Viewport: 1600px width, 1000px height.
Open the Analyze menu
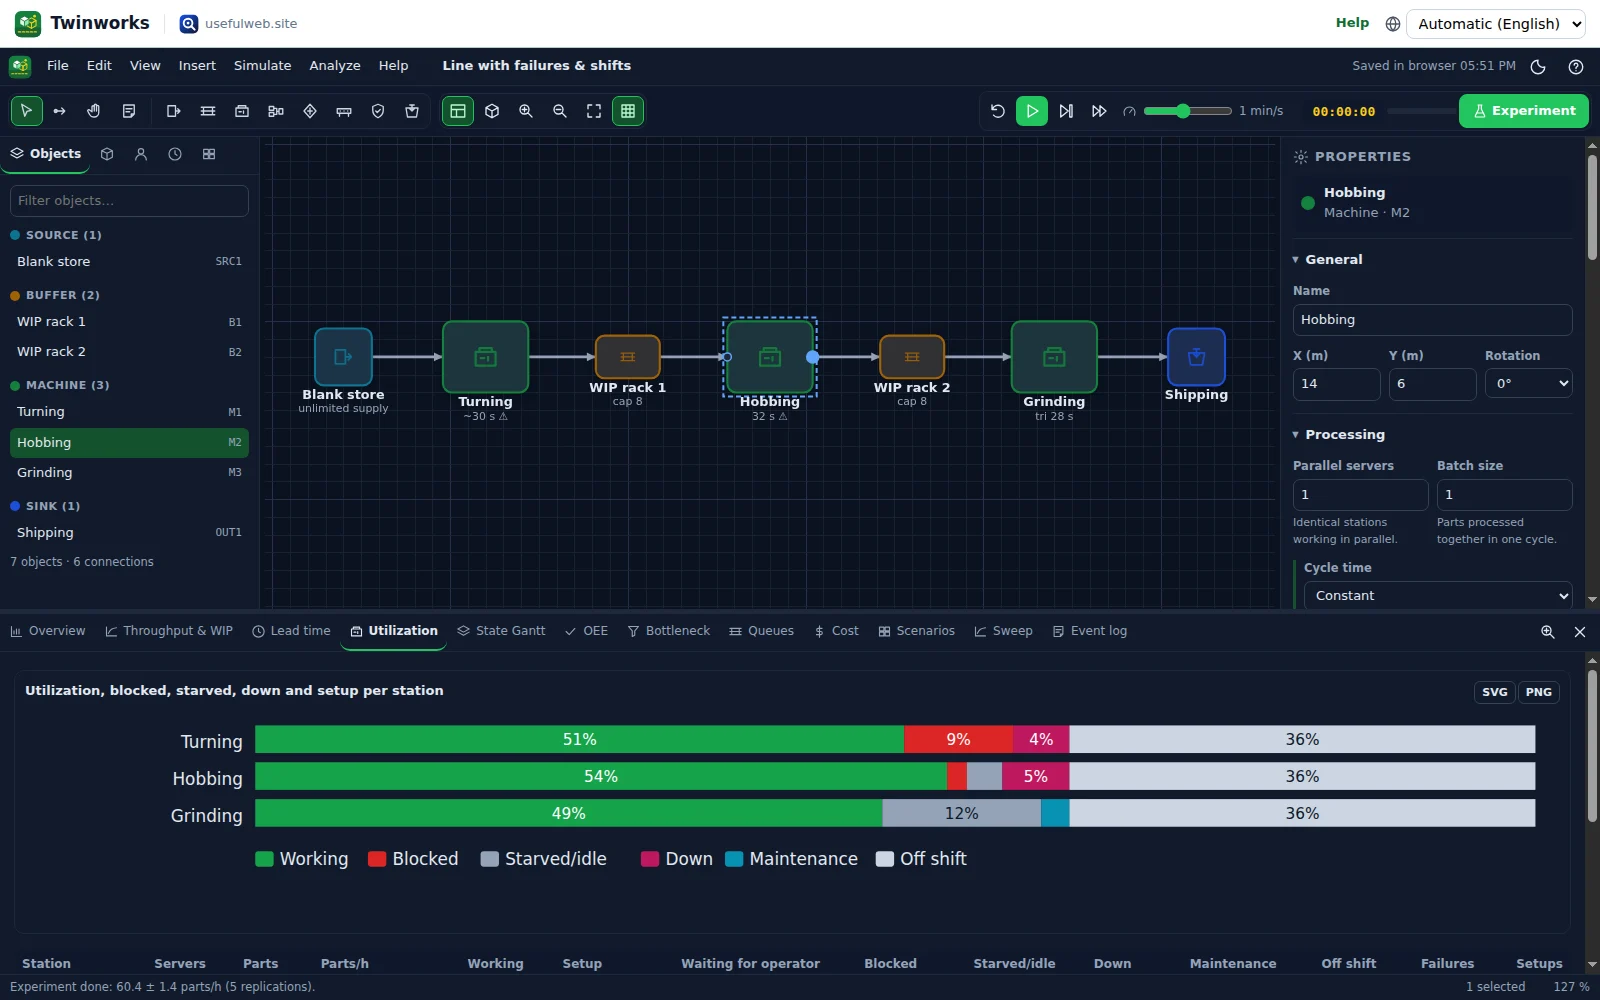335,66
